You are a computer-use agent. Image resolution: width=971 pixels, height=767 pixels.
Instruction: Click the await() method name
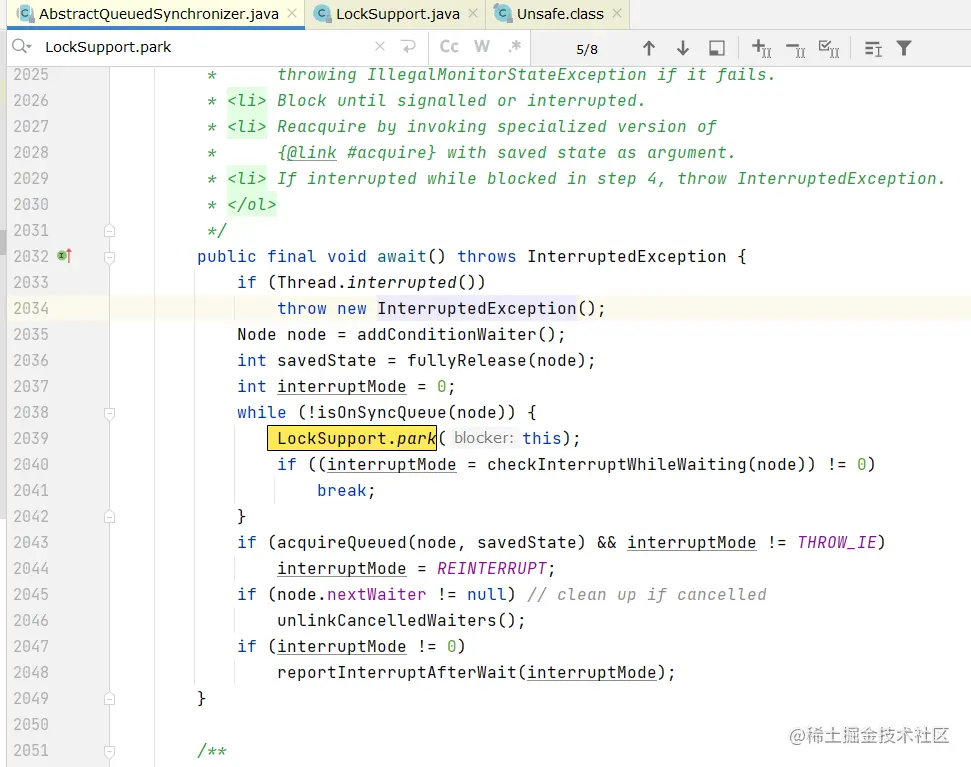click(x=402, y=256)
